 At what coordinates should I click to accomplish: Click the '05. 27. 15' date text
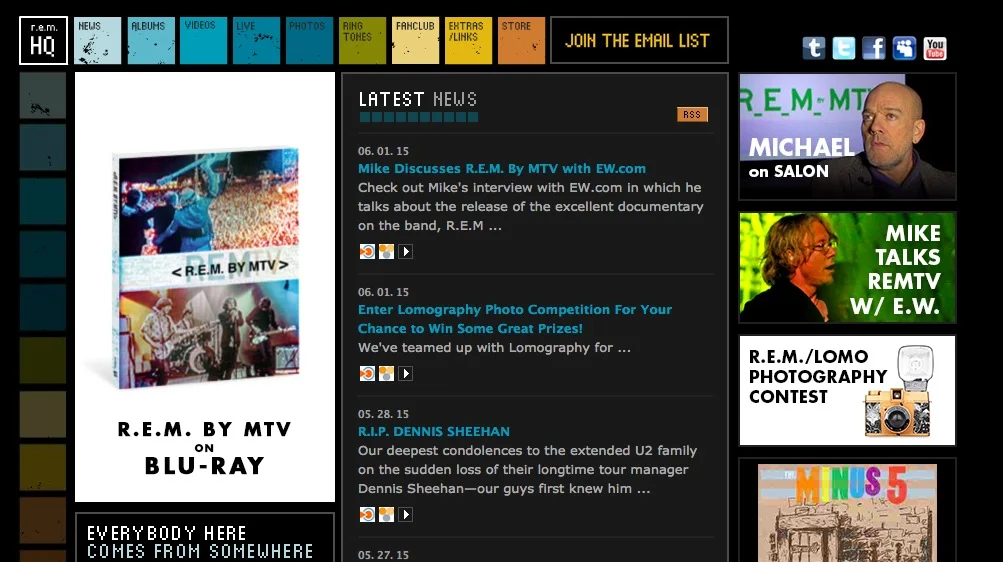click(383, 554)
